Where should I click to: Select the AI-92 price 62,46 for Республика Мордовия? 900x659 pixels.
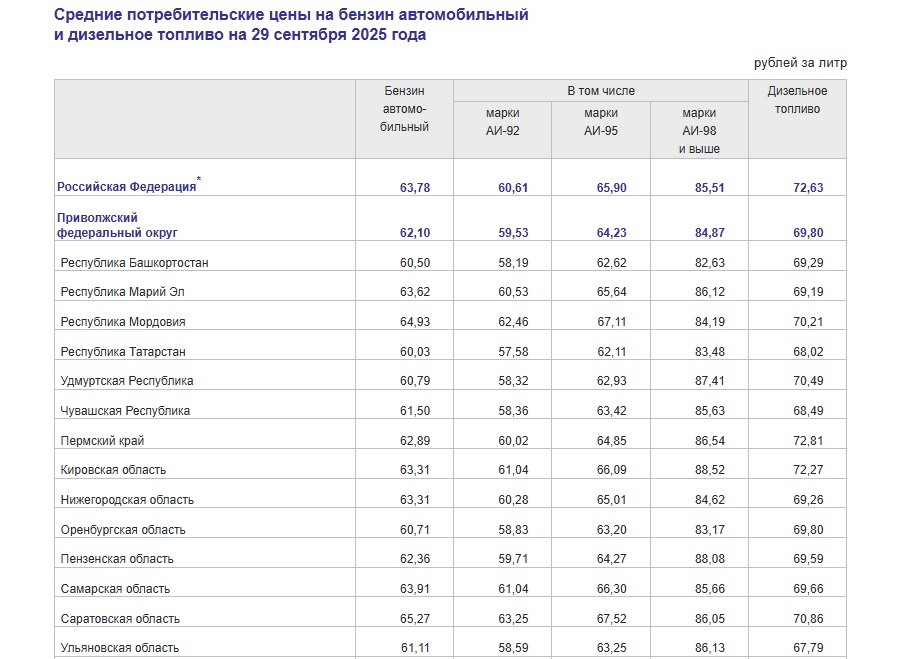pos(512,322)
